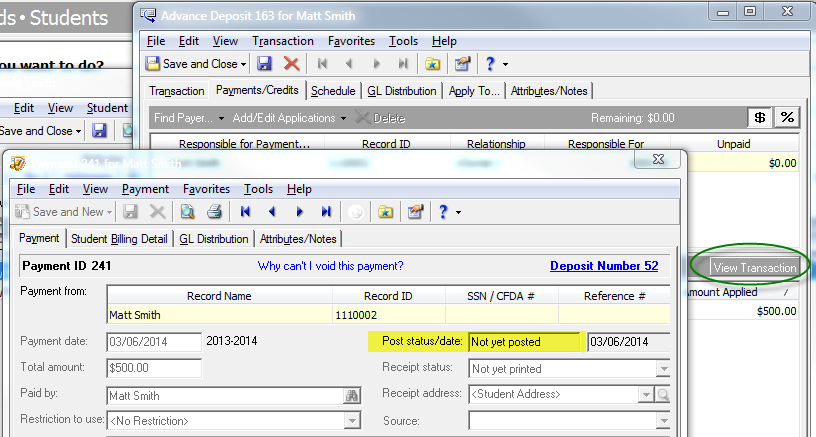
Task: Click the red X delete icon in Advance Deposit toolbar
Action: coord(291,64)
